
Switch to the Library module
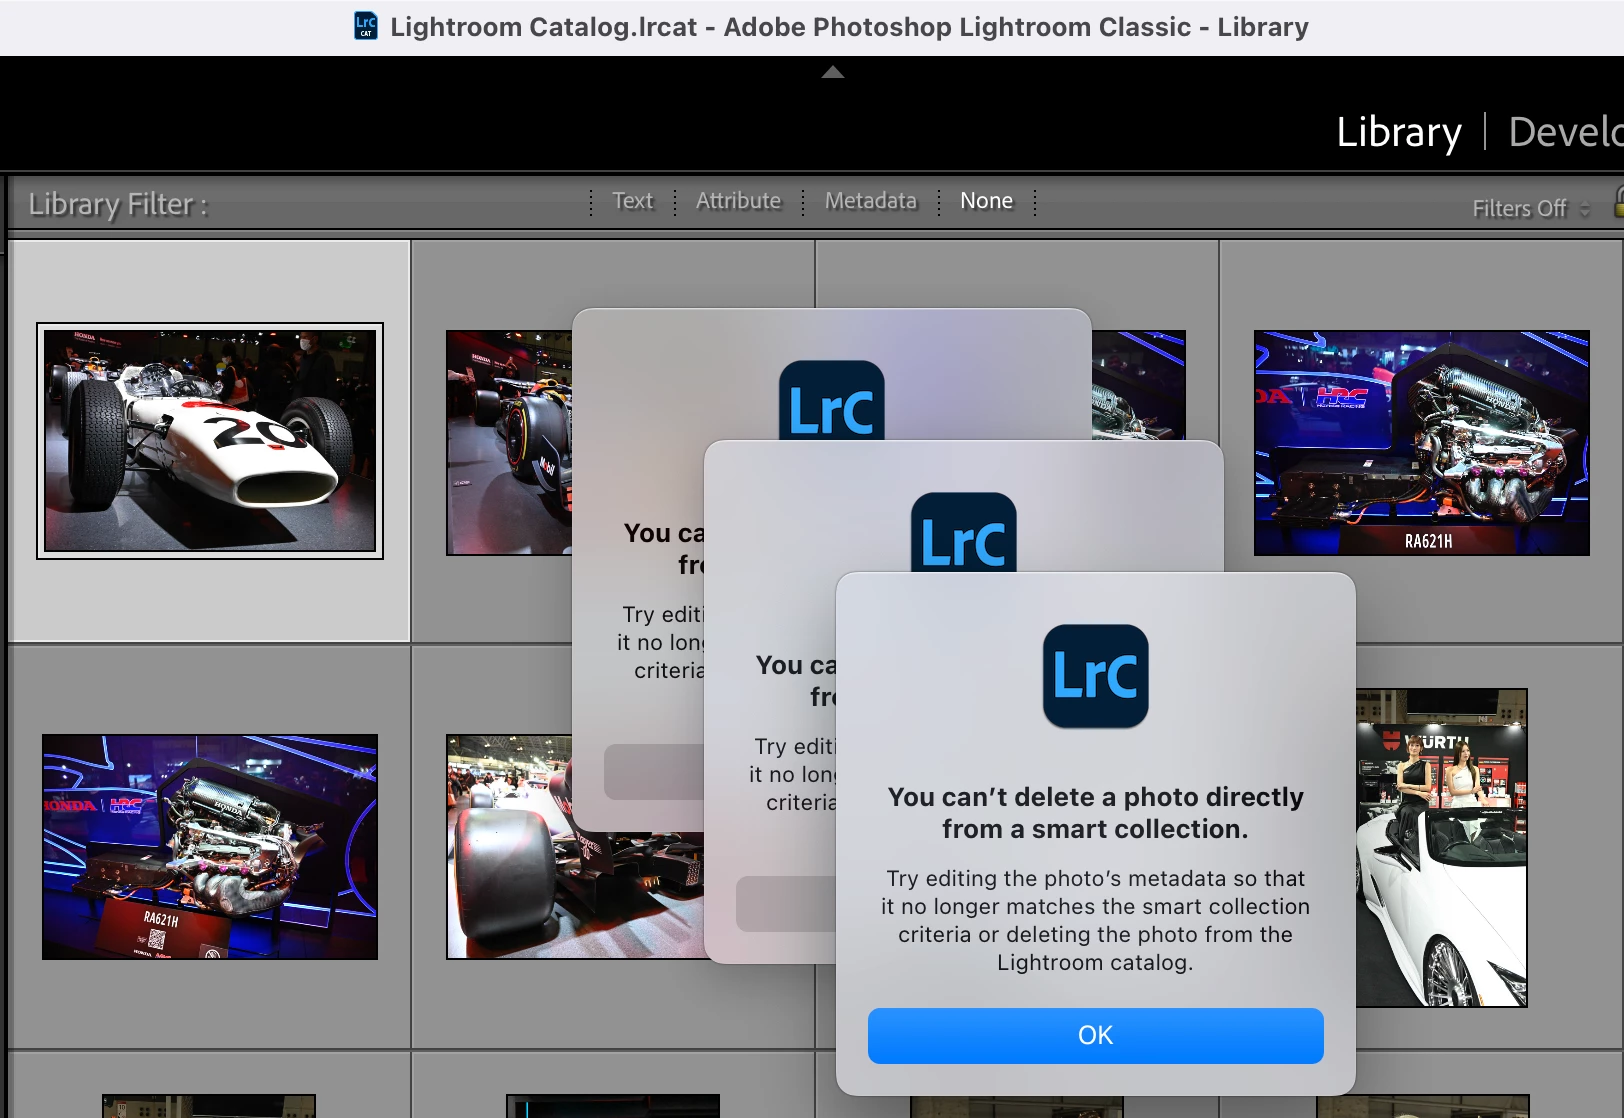[1399, 132]
